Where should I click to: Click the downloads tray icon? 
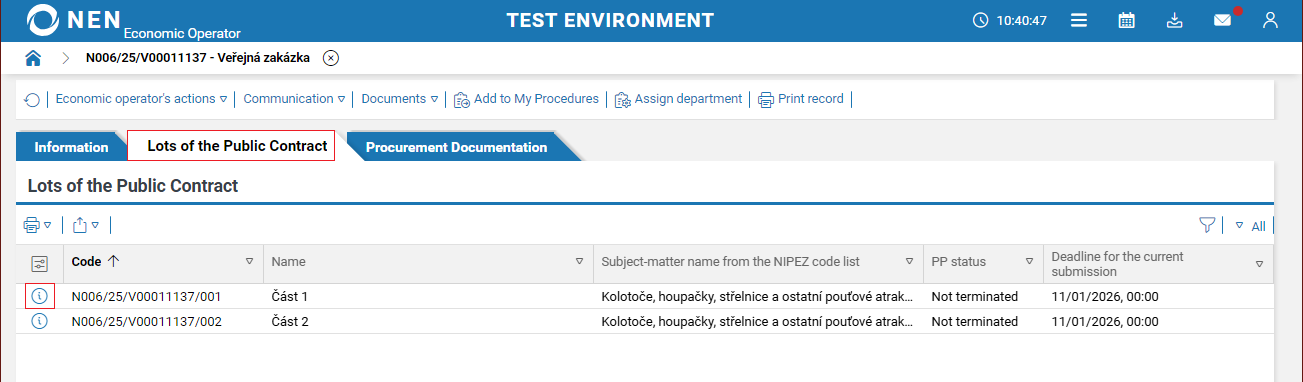tap(1175, 20)
